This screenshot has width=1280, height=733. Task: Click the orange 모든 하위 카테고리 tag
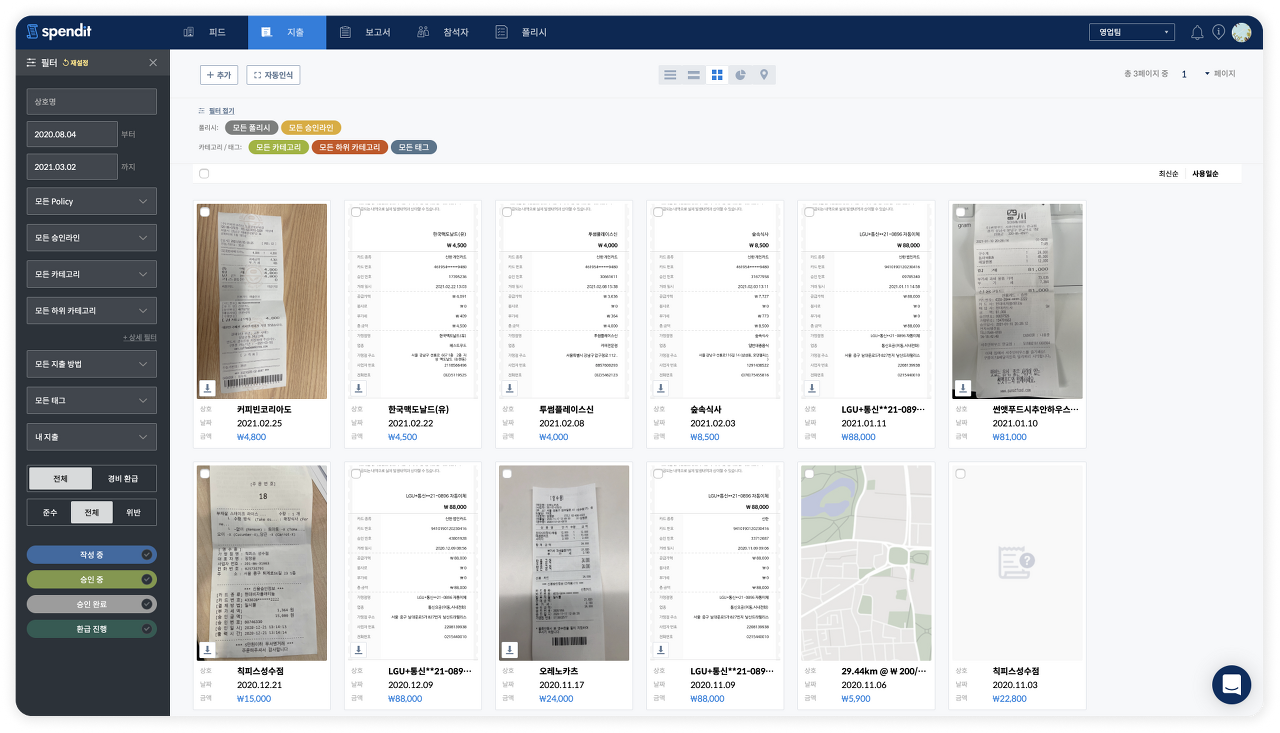tap(350, 147)
